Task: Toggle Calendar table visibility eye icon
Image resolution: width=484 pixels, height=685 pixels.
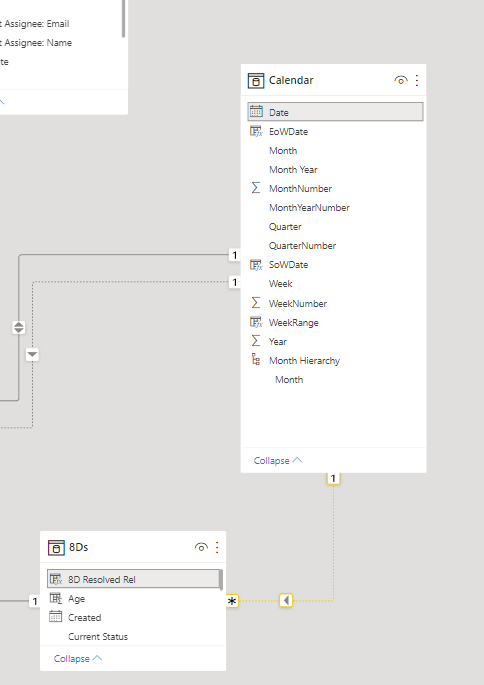Action: 401,80
